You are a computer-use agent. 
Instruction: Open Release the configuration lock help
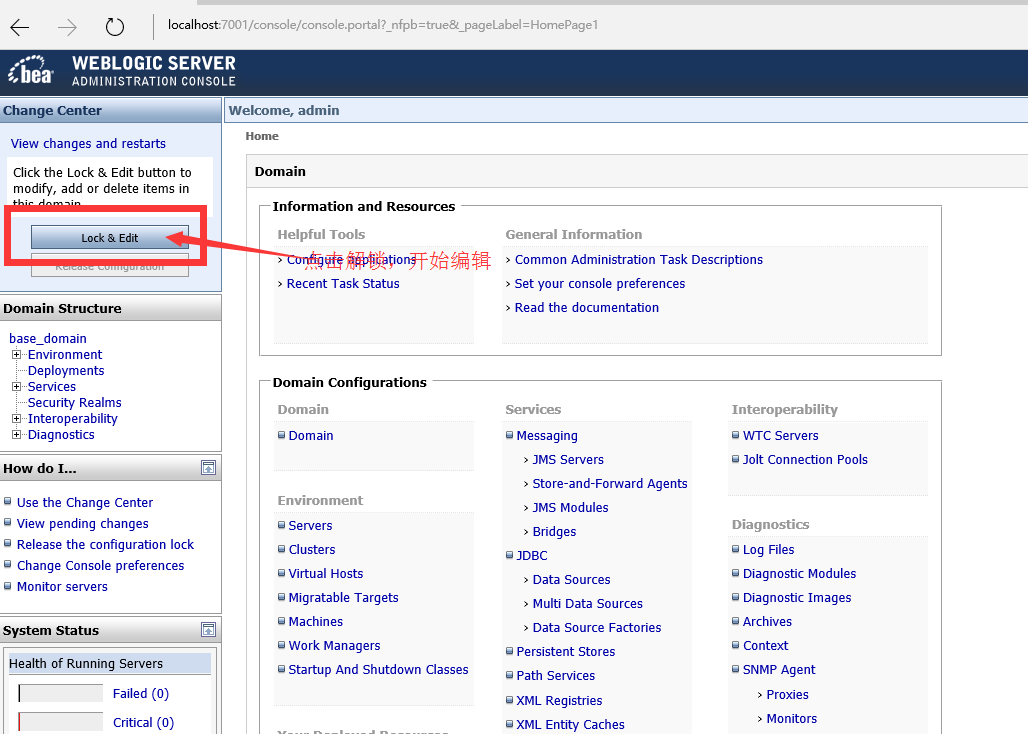[x=106, y=545]
